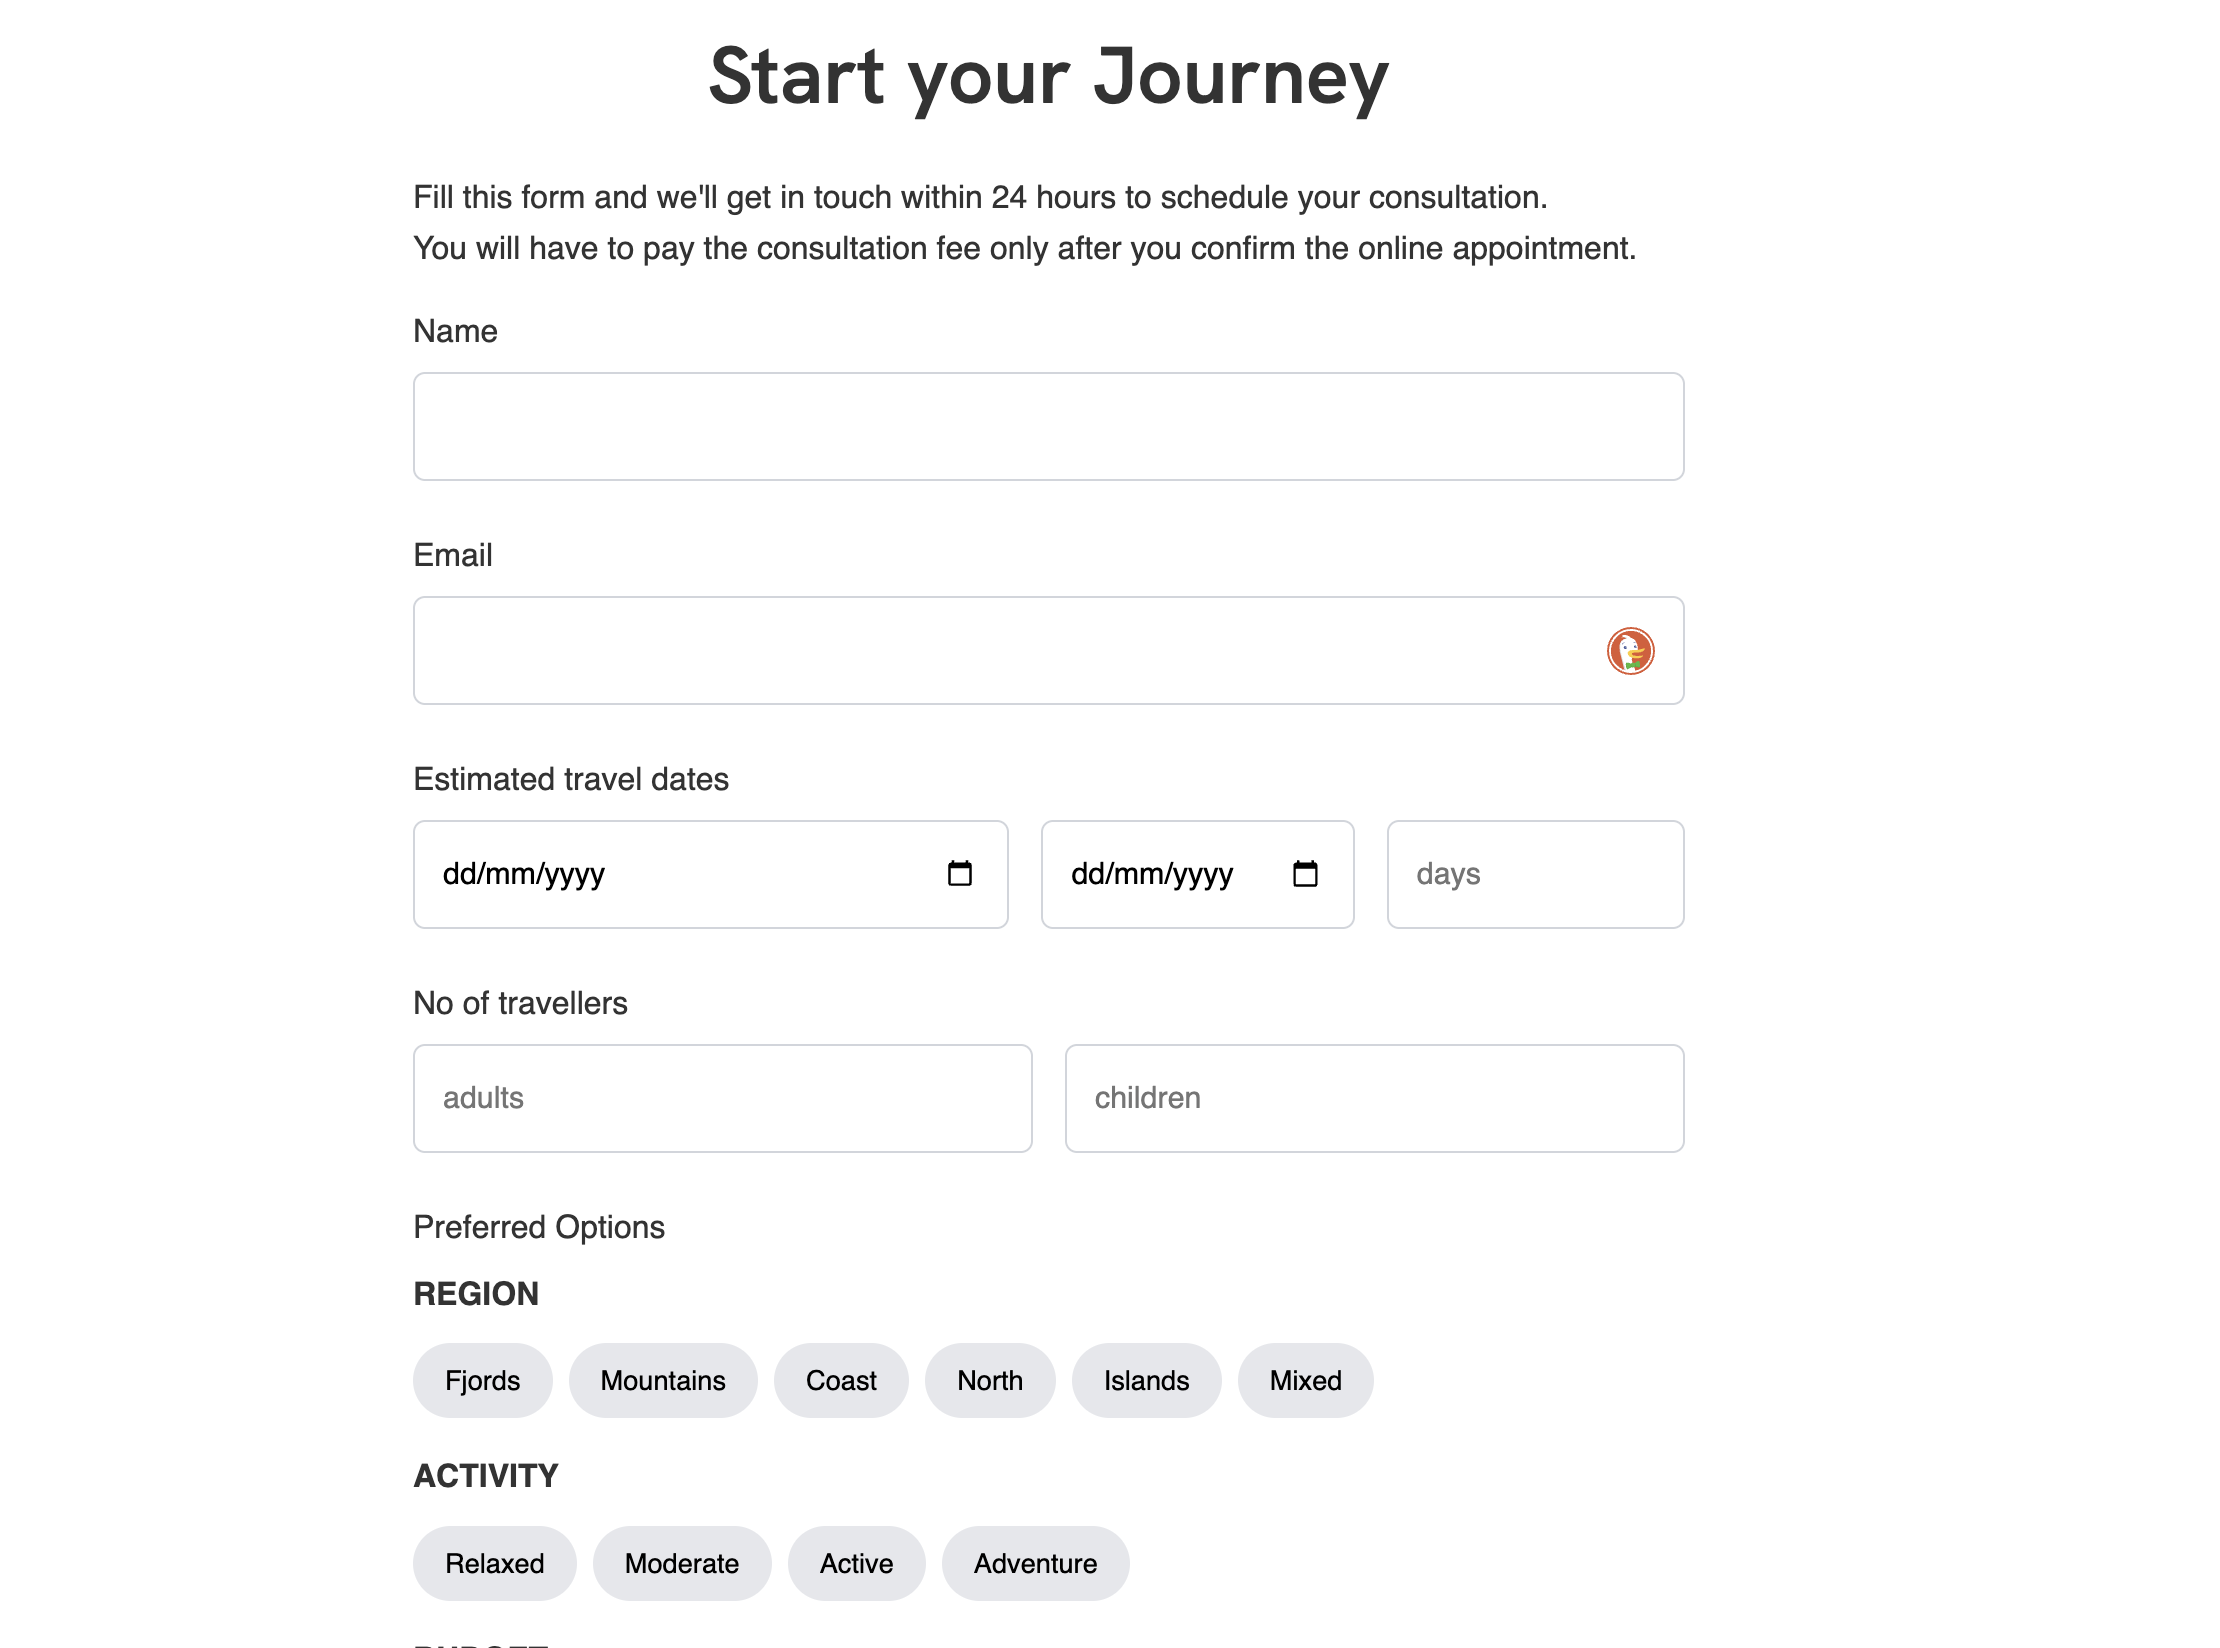
Task: Select the Mountains region option
Action: tap(663, 1380)
